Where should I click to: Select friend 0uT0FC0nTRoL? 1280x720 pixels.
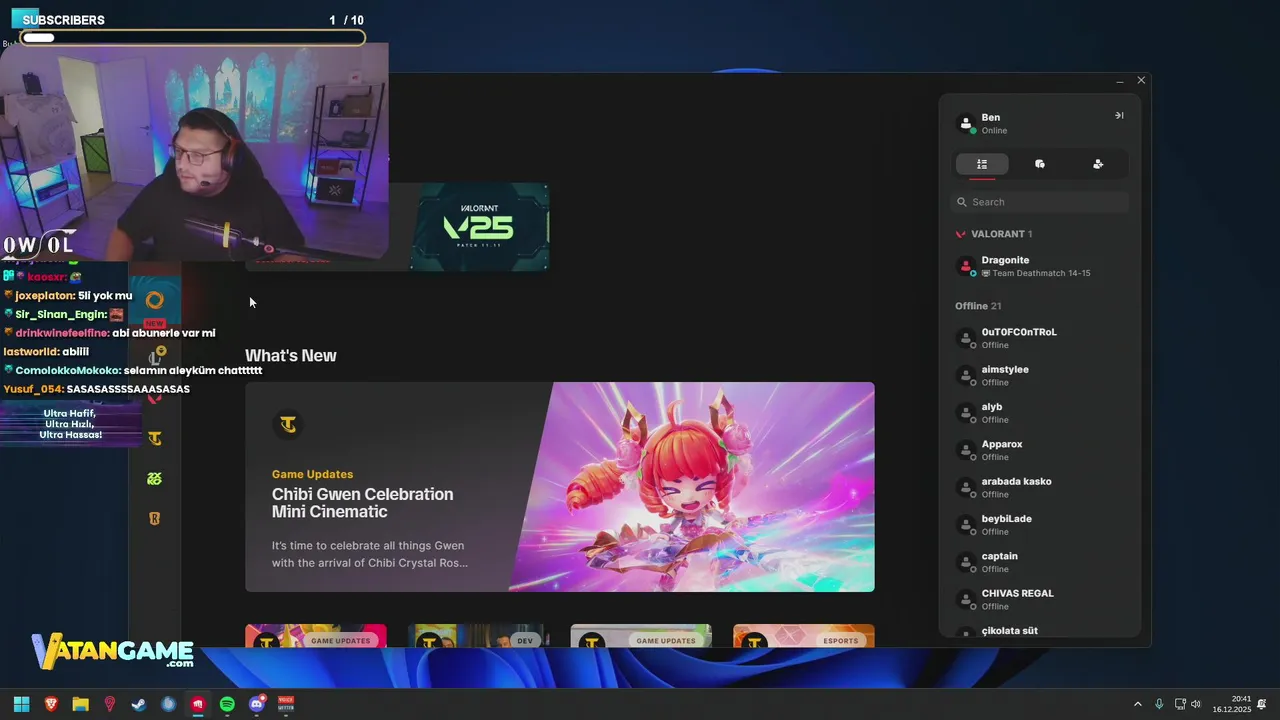tap(1040, 338)
